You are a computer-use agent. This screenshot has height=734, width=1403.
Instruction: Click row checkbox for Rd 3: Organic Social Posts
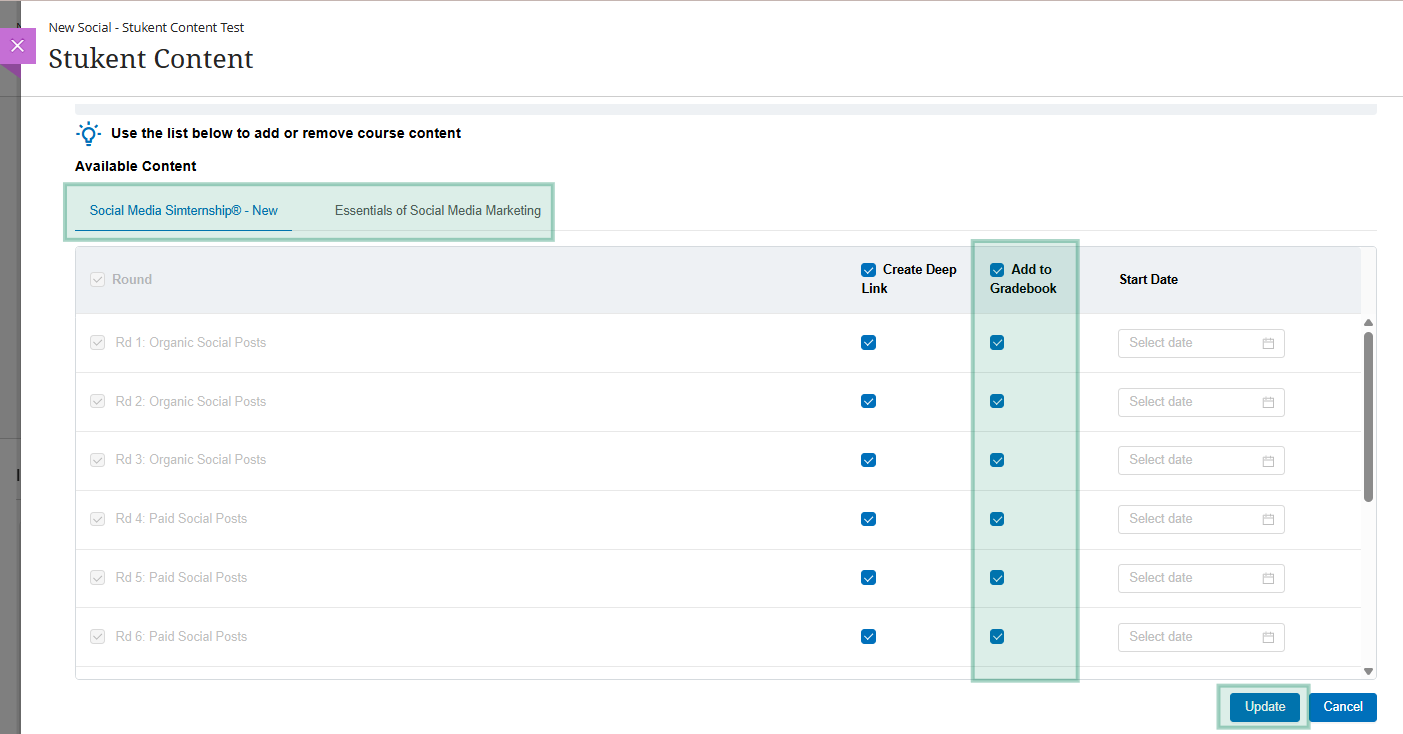(98, 460)
